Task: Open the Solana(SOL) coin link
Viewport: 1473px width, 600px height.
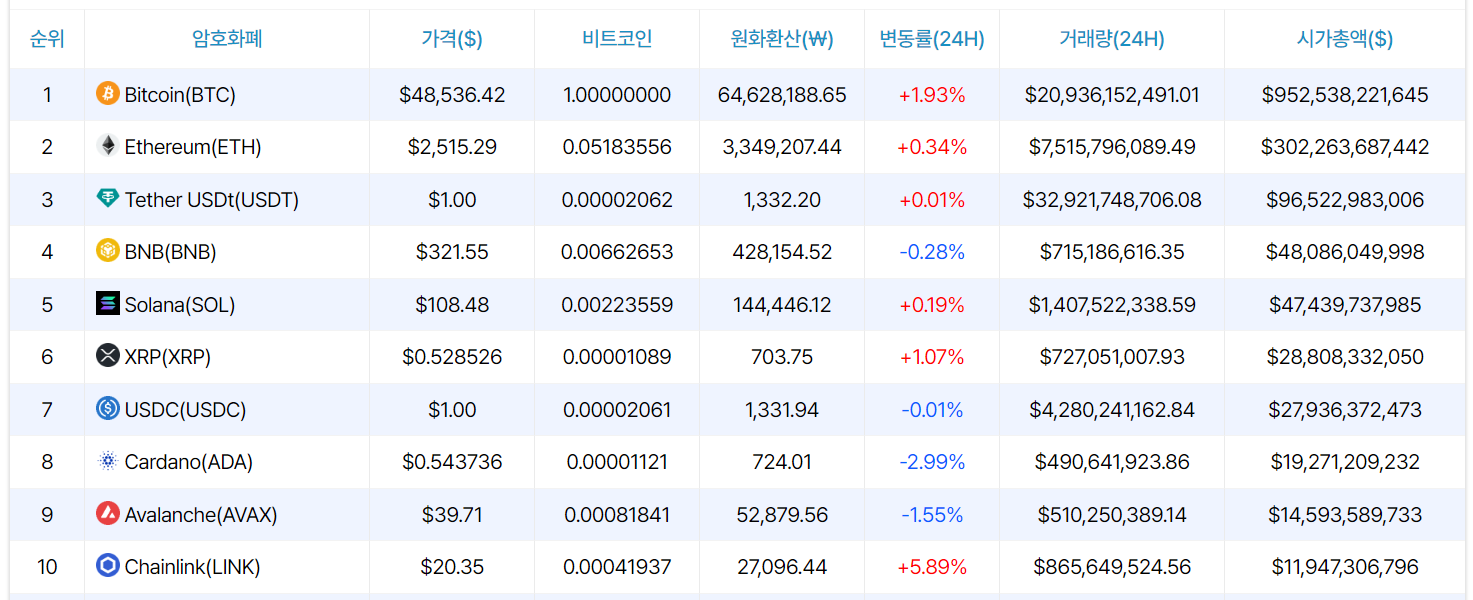Action: click(x=180, y=305)
